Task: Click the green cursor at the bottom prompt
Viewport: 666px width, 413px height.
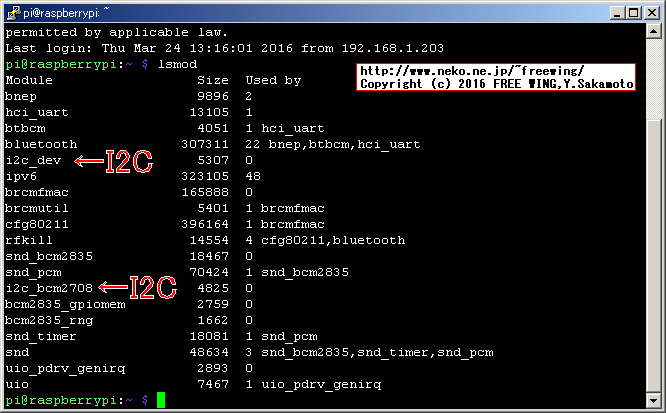Action: (x=161, y=400)
